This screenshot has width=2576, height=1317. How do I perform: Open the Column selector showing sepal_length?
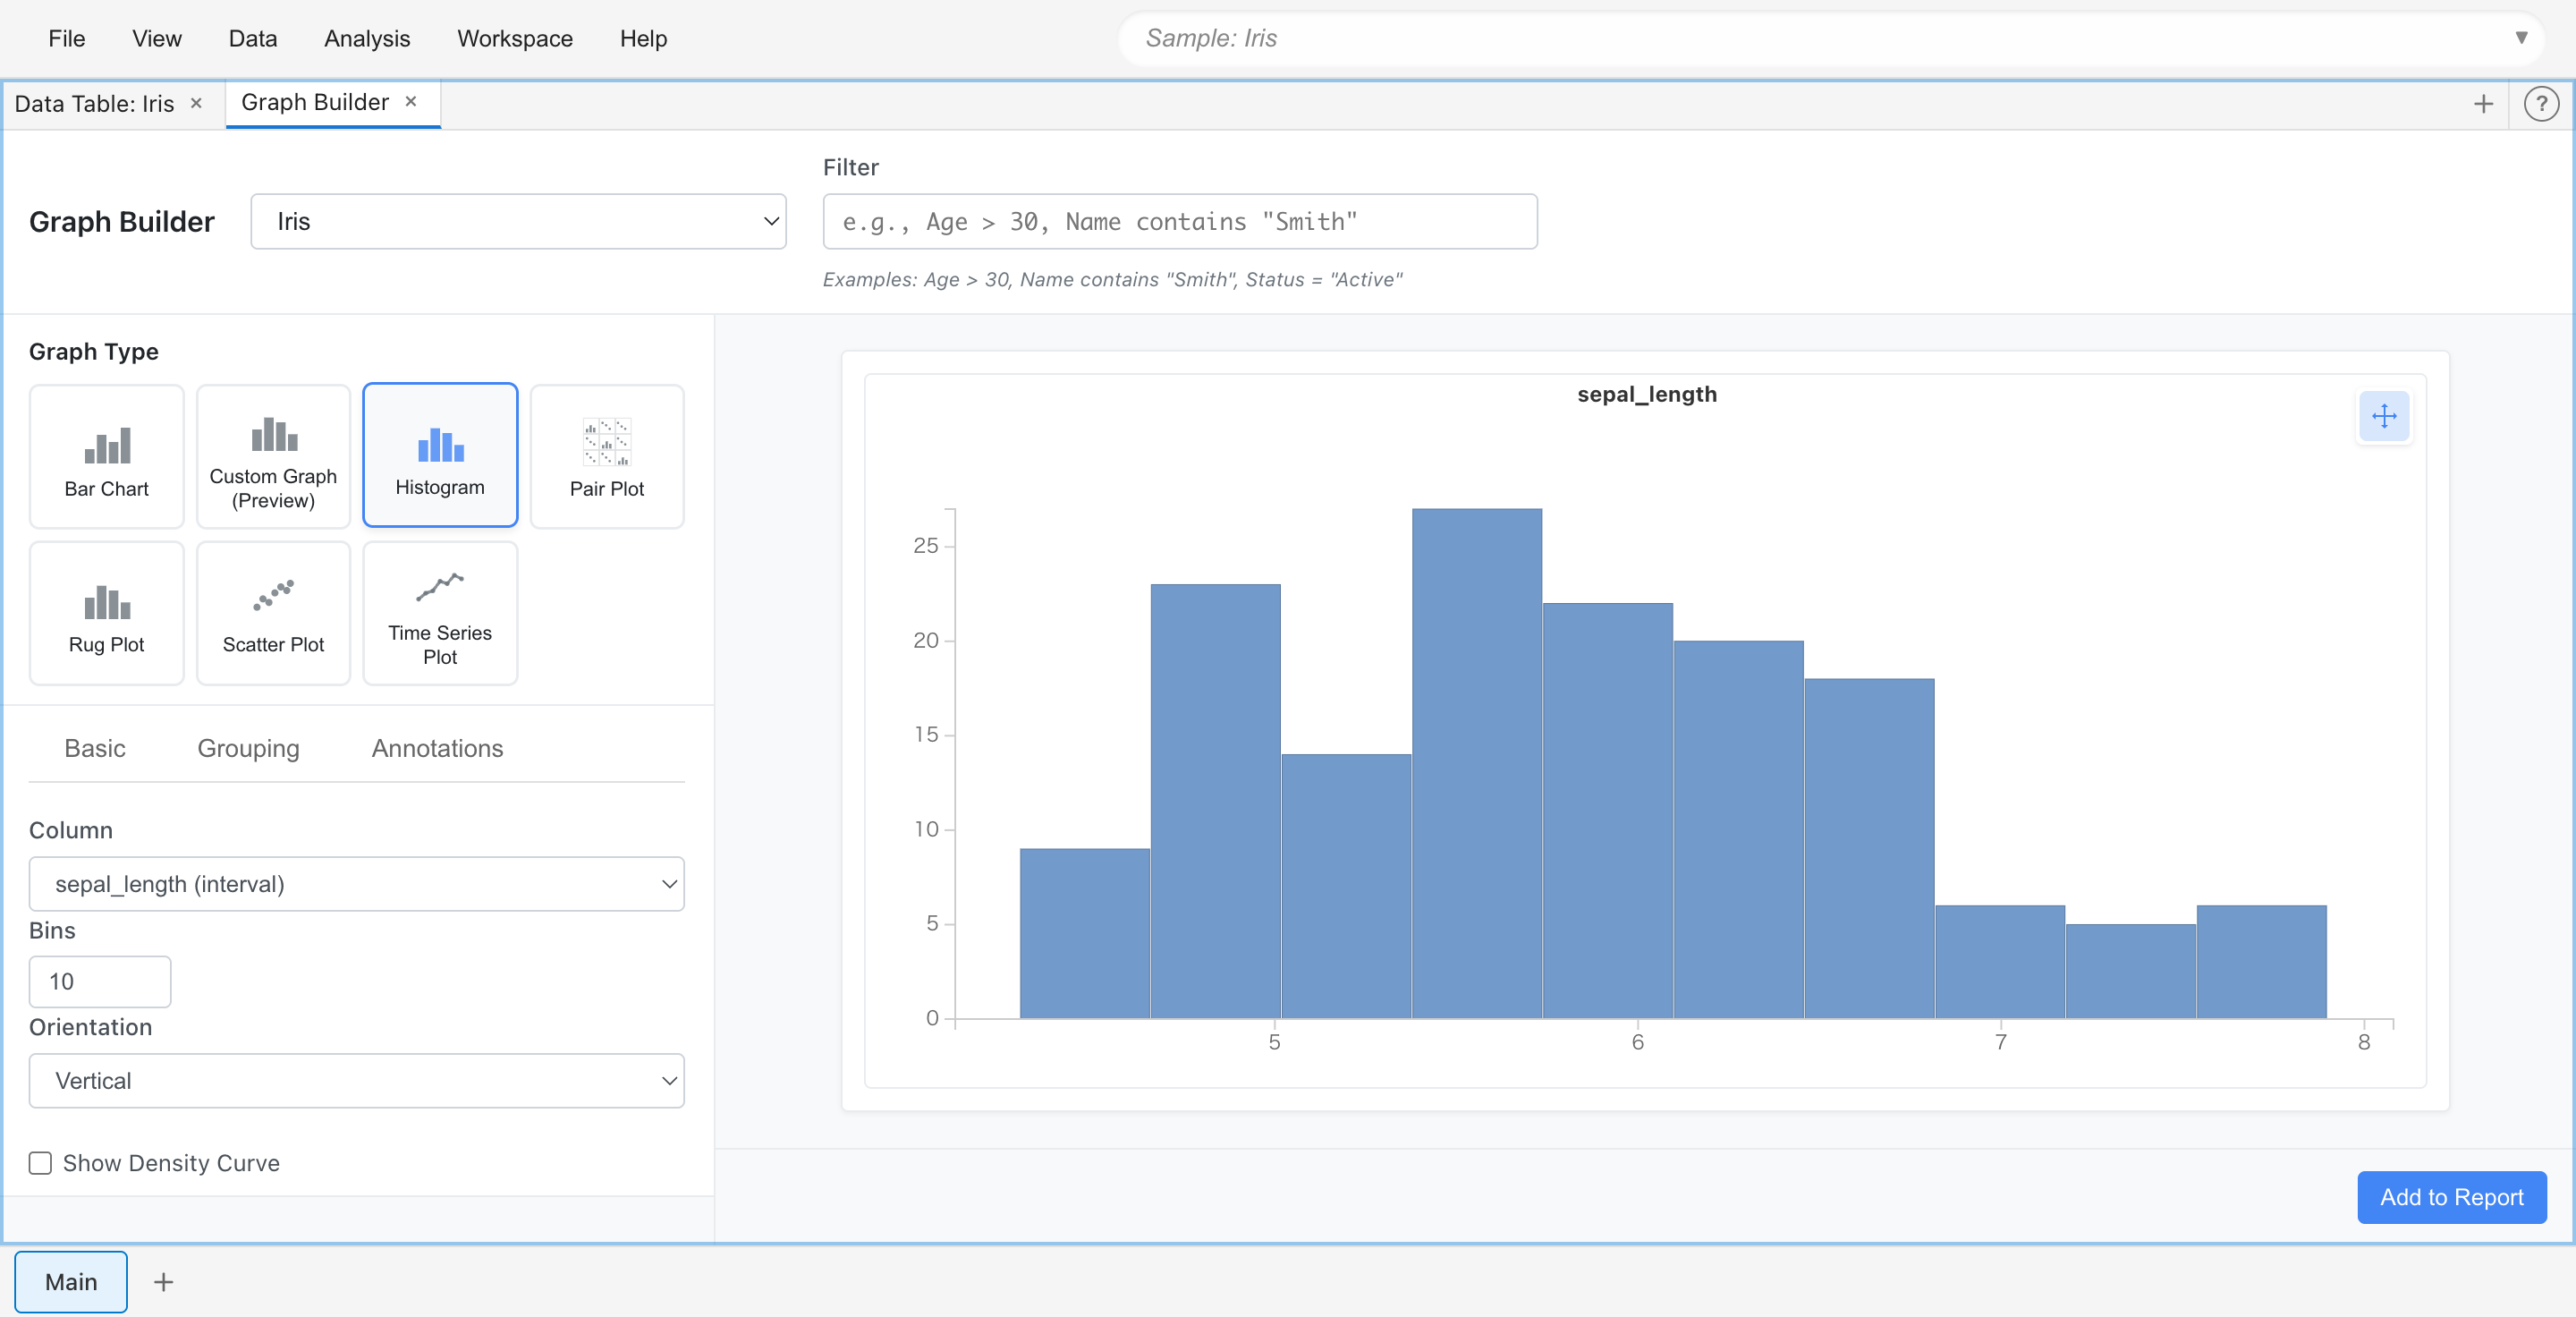coord(356,884)
